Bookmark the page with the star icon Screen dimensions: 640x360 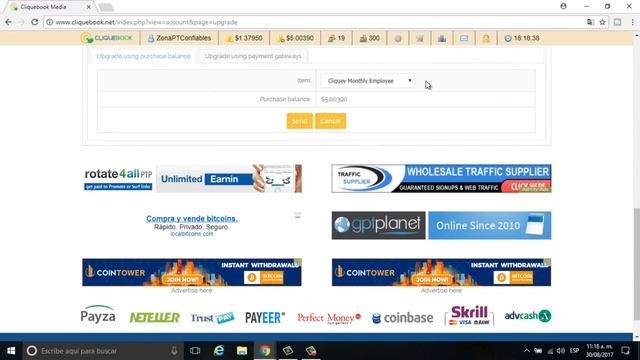click(x=602, y=22)
